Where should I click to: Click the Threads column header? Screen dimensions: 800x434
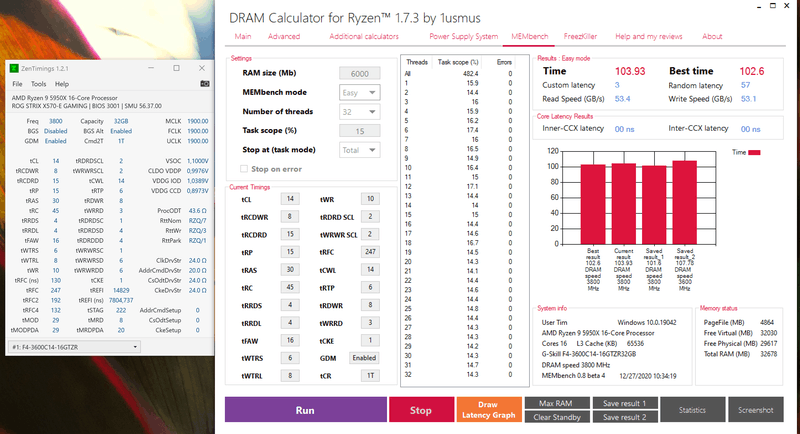(x=417, y=62)
